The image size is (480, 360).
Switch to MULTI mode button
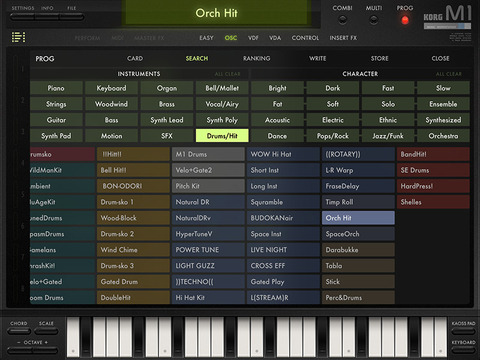pos(374,20)
